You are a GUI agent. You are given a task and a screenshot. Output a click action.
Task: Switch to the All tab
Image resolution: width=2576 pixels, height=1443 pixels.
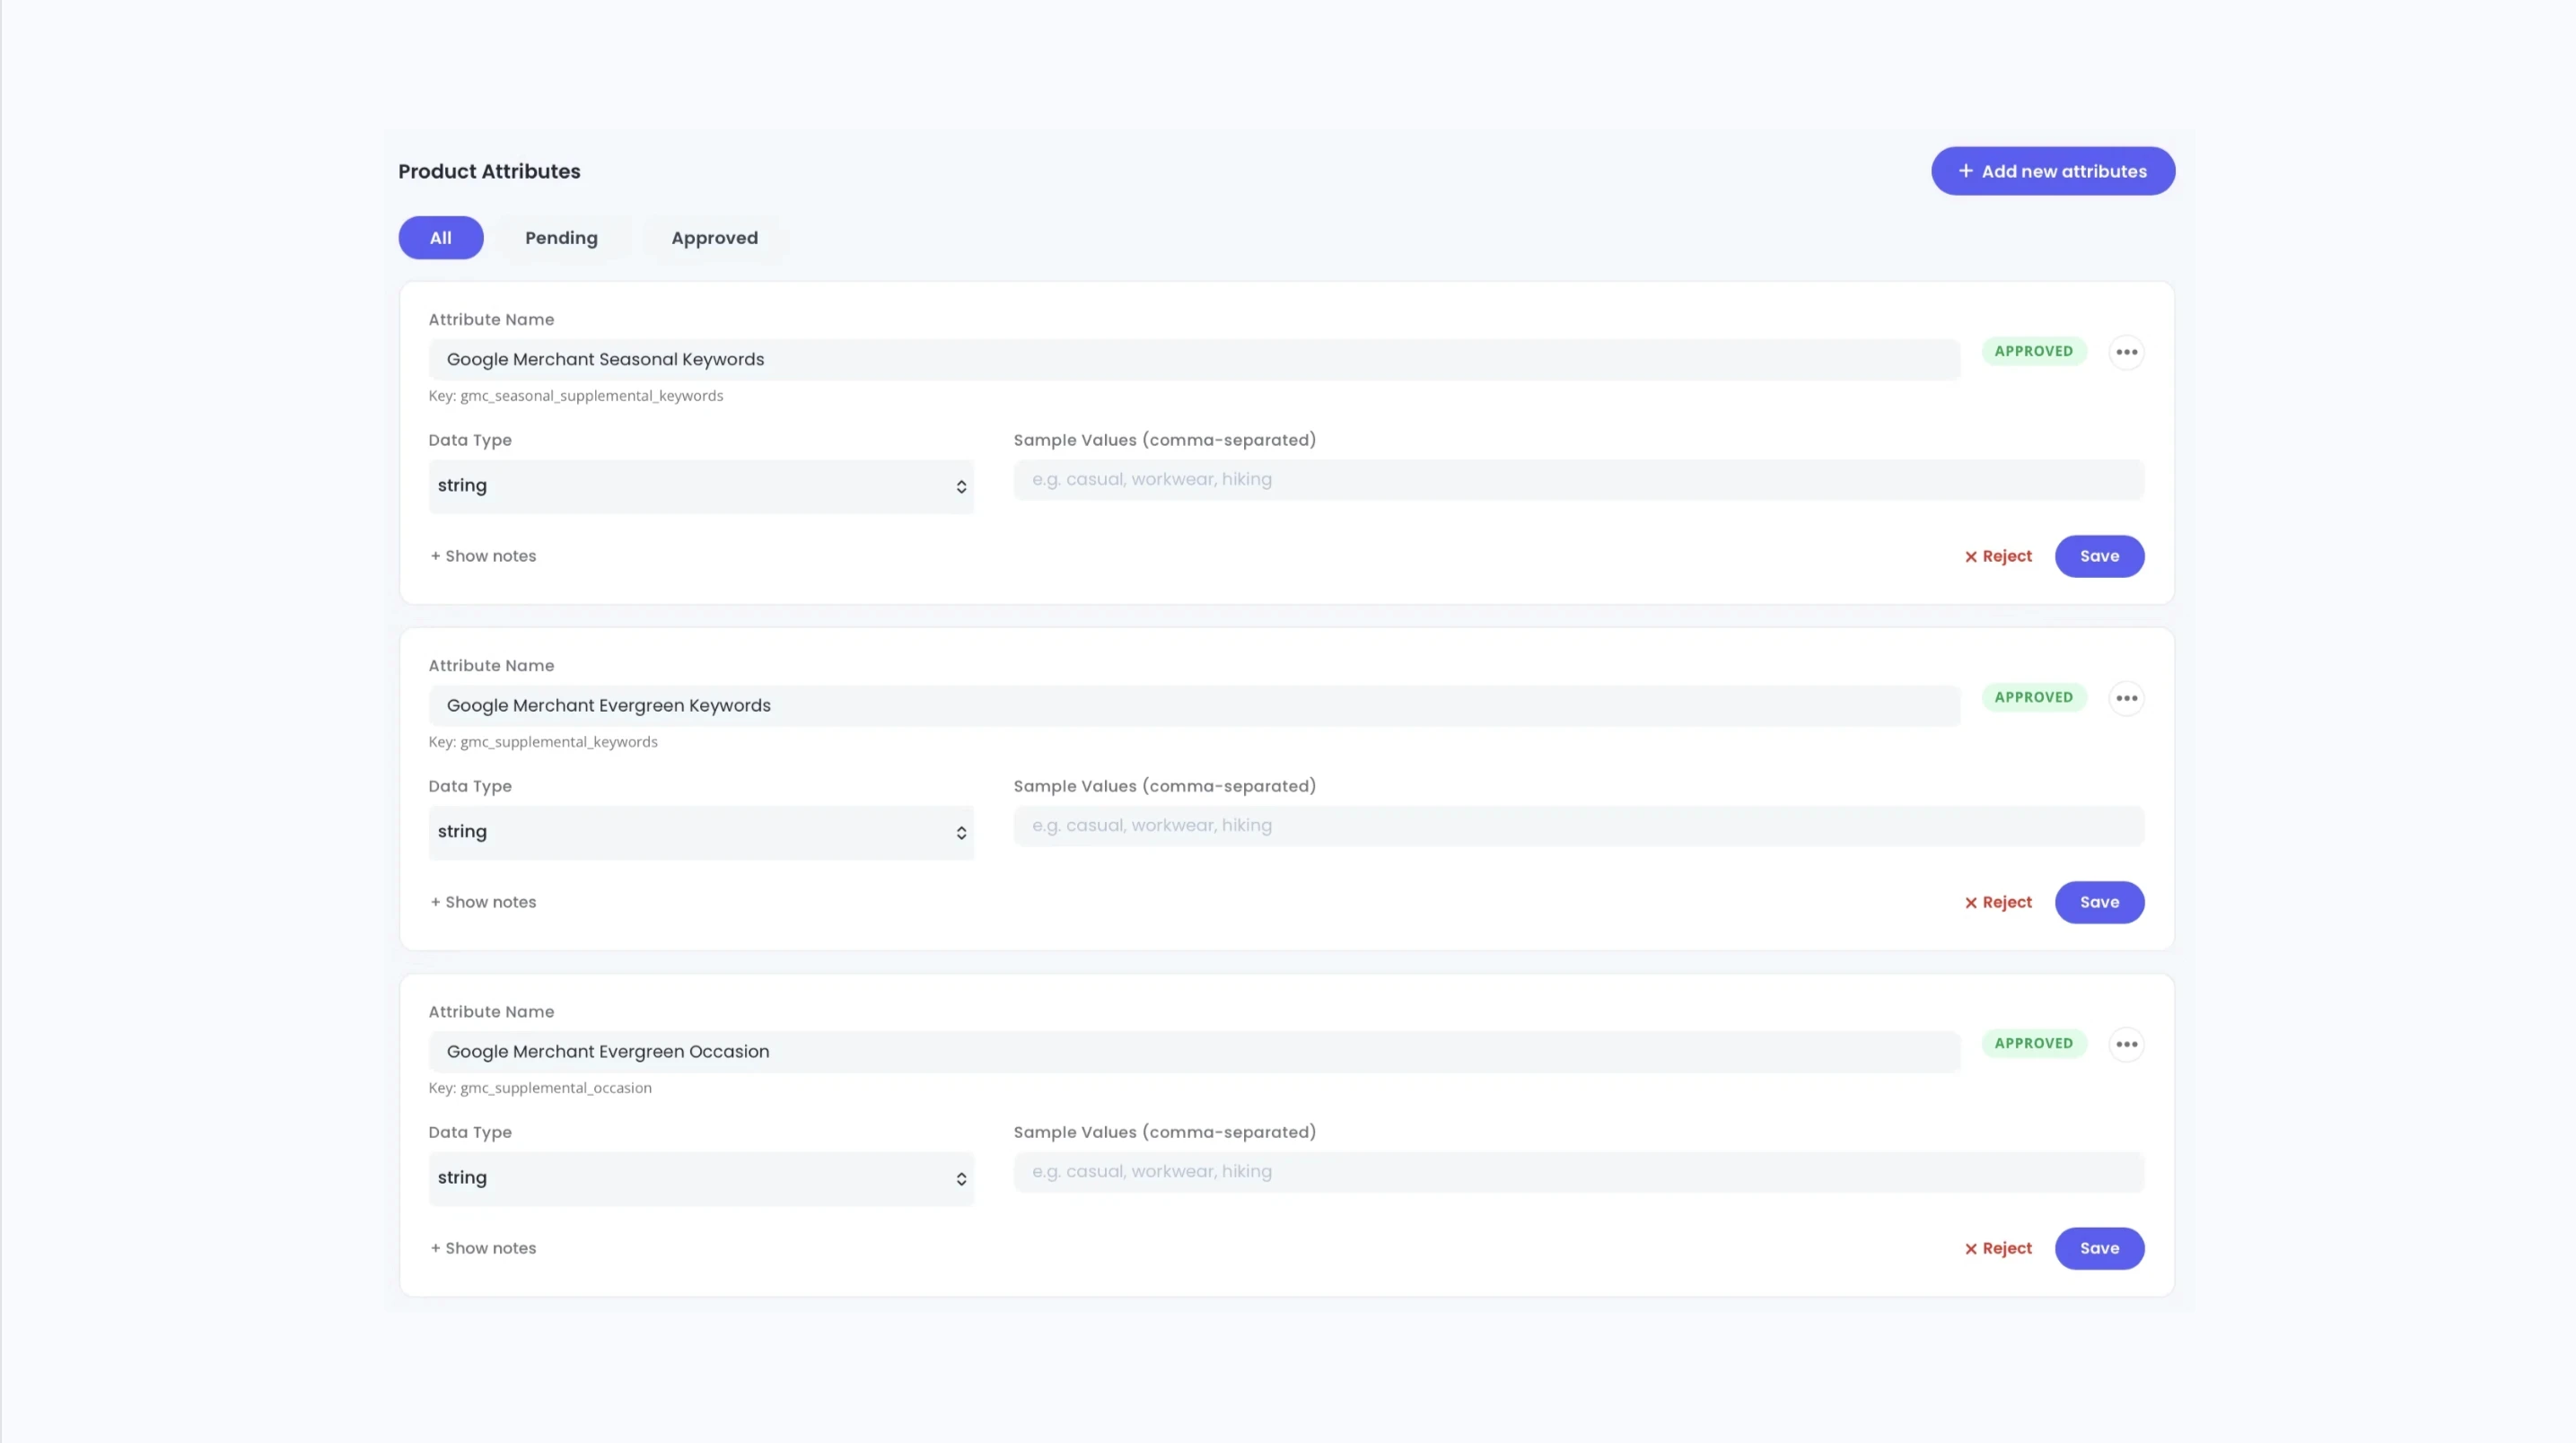coord(441,238)
